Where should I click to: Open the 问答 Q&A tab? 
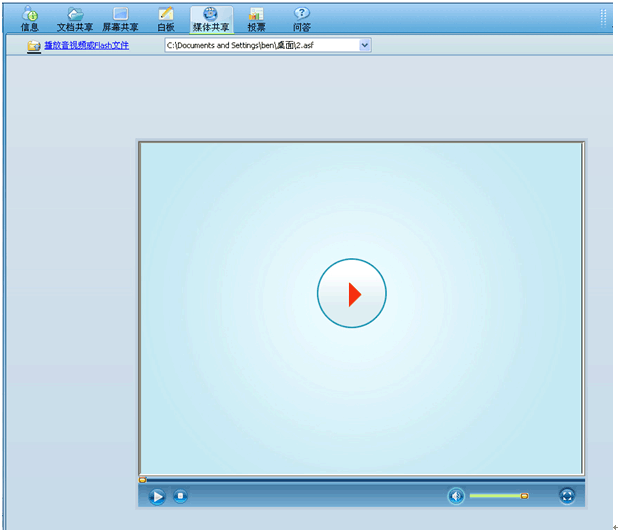302,19
